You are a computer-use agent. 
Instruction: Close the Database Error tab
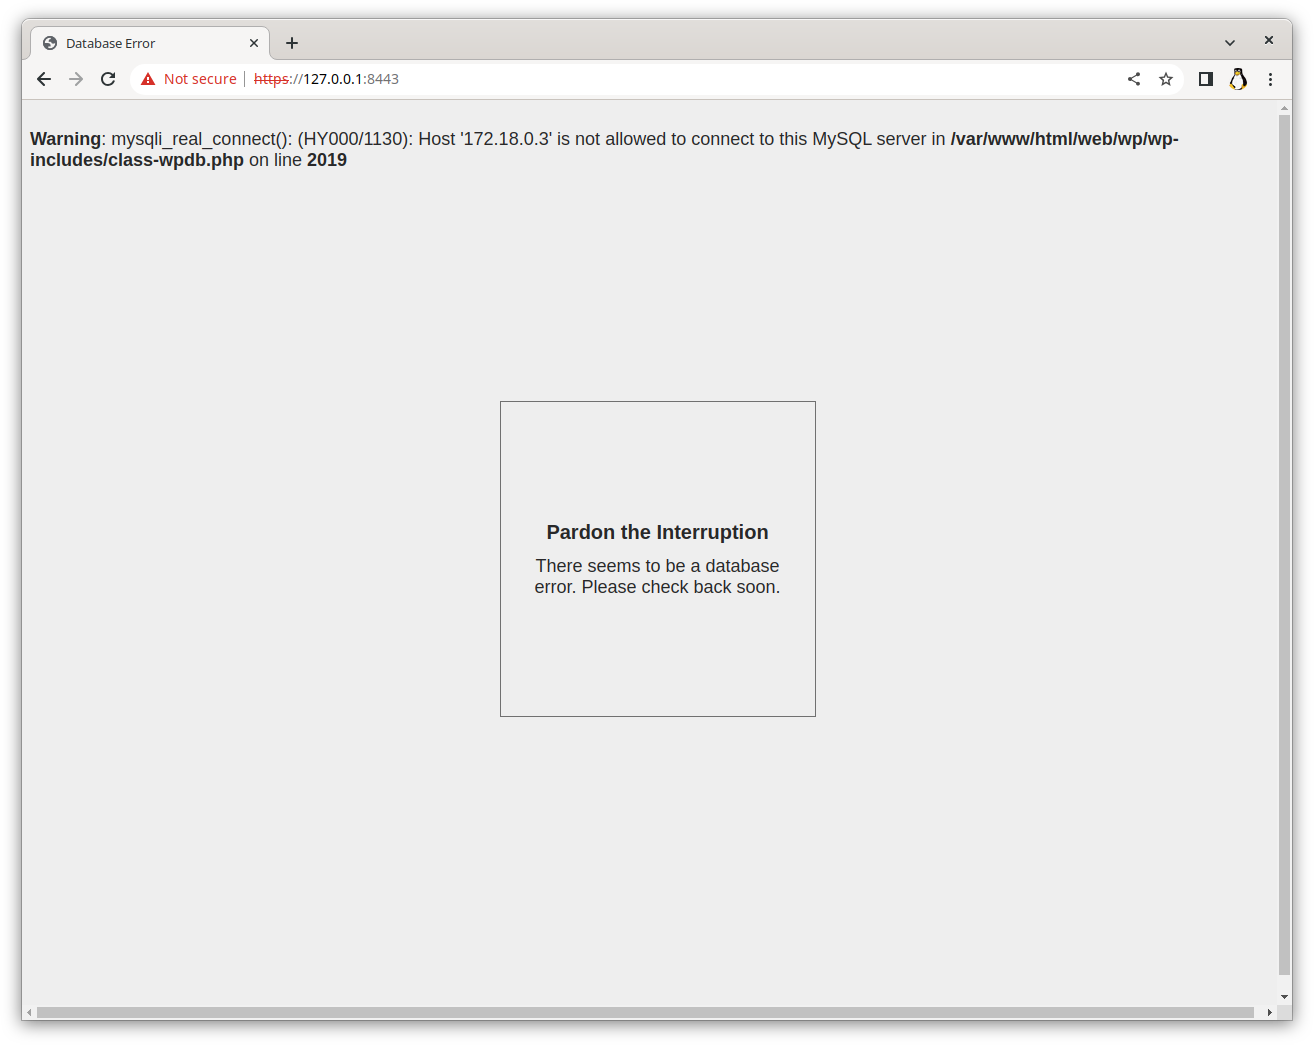click(x=254, y=43)
